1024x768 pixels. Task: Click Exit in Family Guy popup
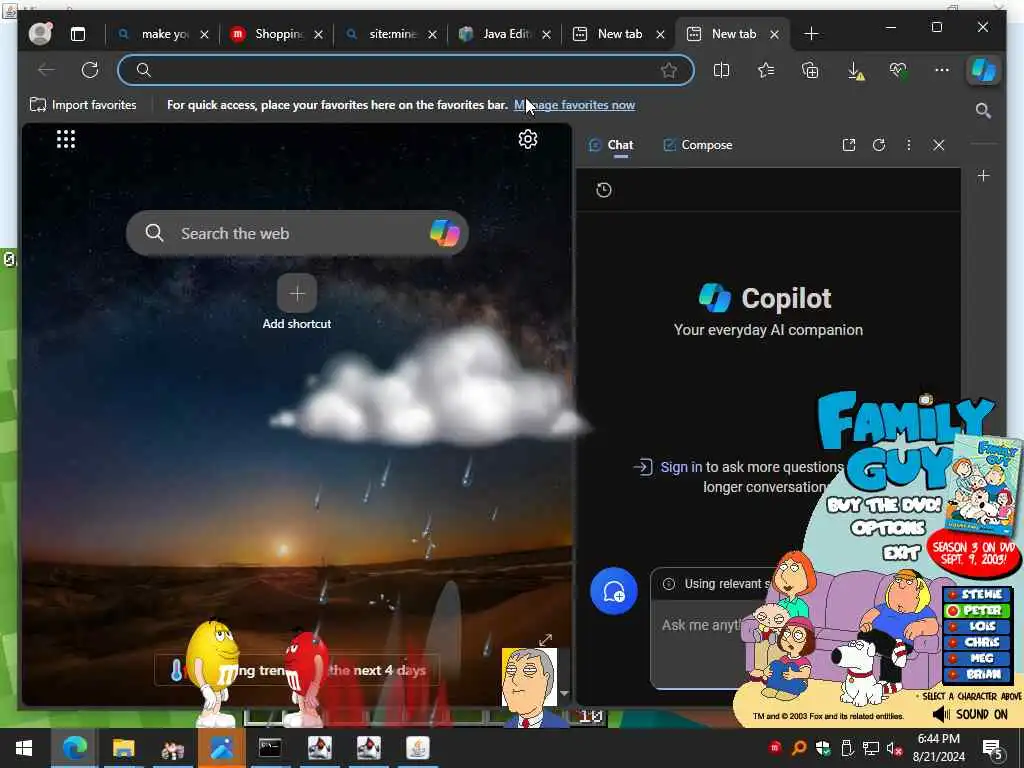tap(901, 553)
